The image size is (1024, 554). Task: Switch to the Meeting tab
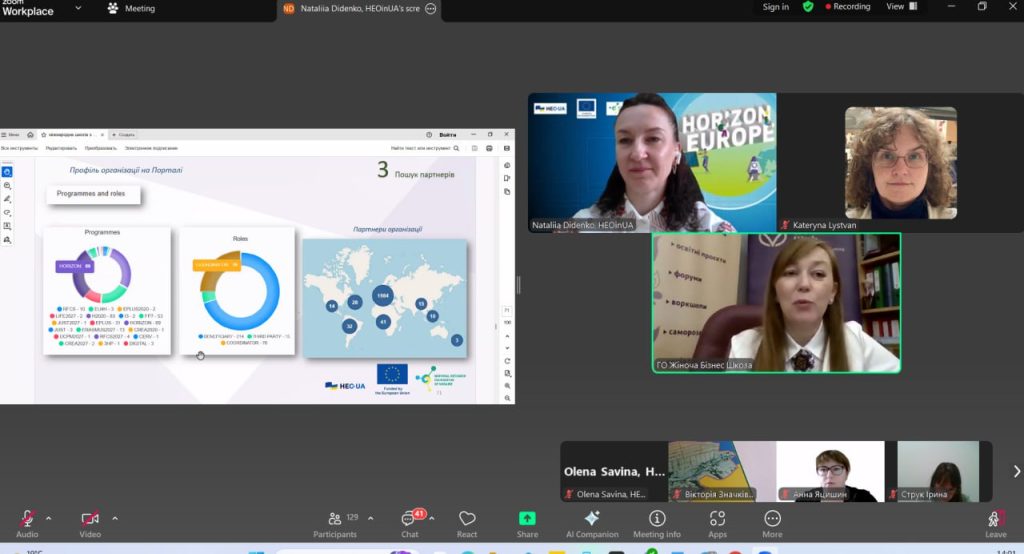coord(132,8)
